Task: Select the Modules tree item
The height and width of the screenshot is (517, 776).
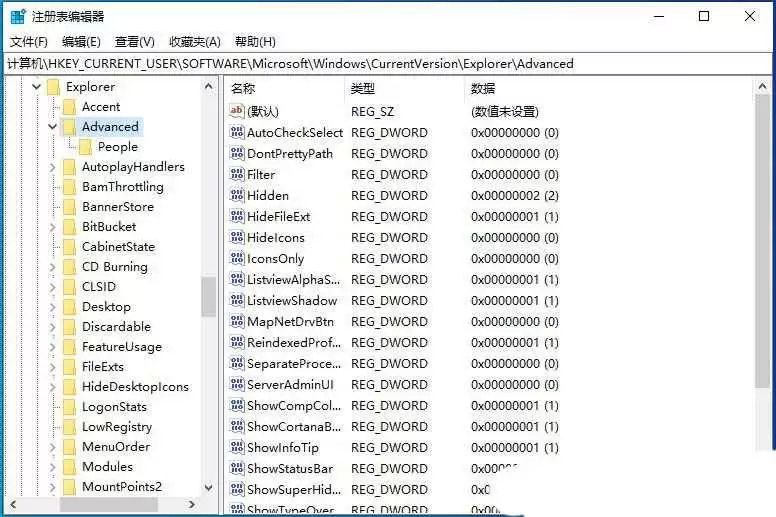Action: (107, 467)
